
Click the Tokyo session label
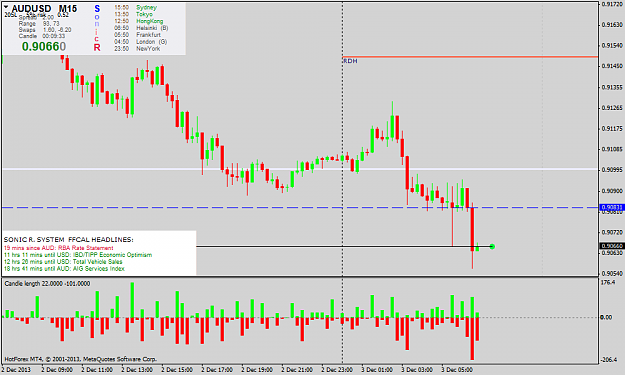coord(144,14)
